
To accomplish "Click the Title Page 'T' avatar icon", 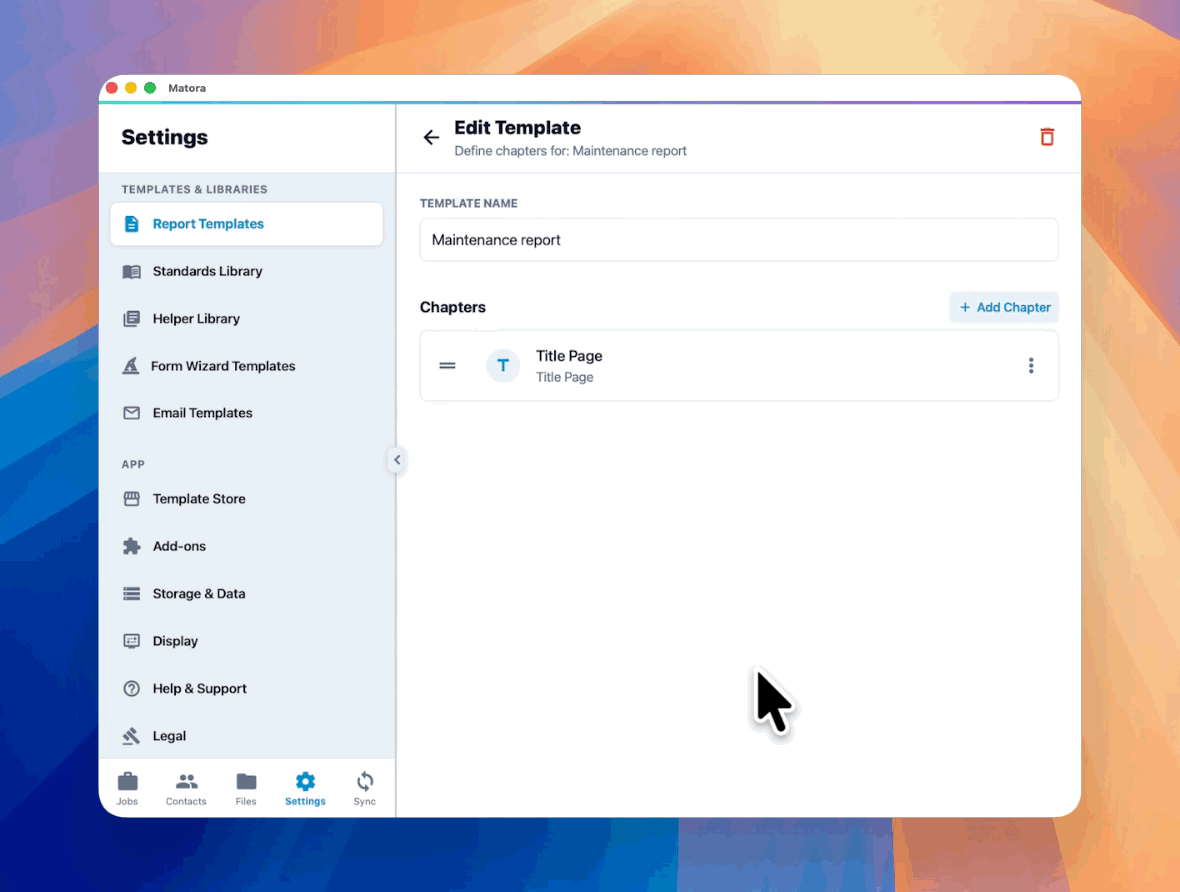I will 503,366.
